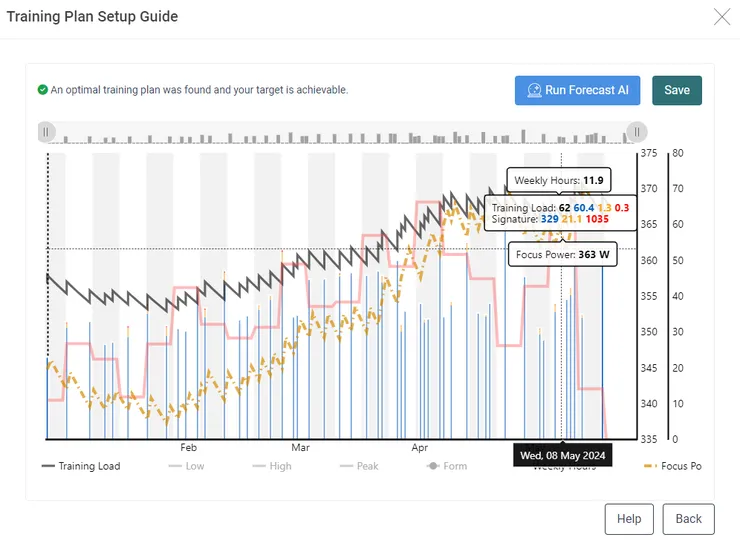The height and width of the screenshot is (540, 740).
Task: Go Back to the previous step
Action: (689, 519)
